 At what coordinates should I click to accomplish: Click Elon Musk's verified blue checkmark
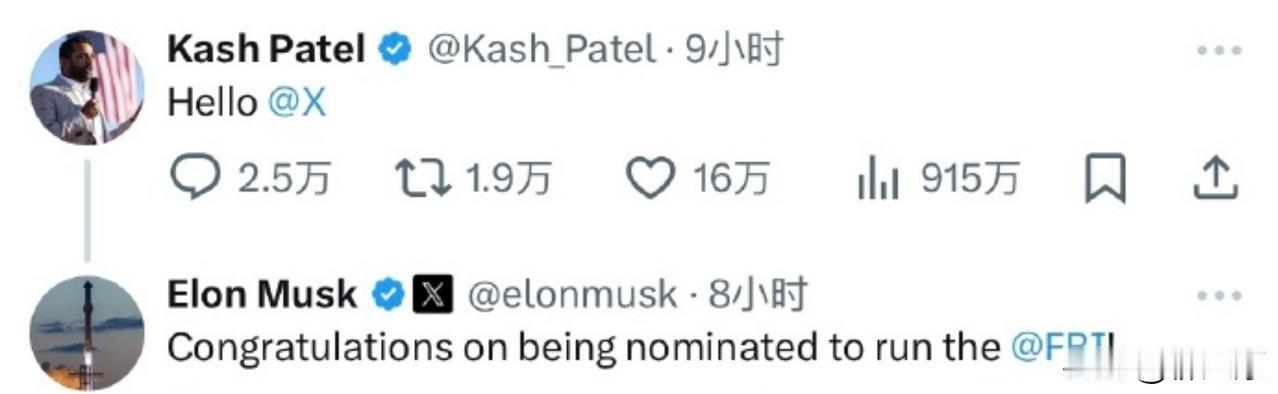tap(387, 295)
